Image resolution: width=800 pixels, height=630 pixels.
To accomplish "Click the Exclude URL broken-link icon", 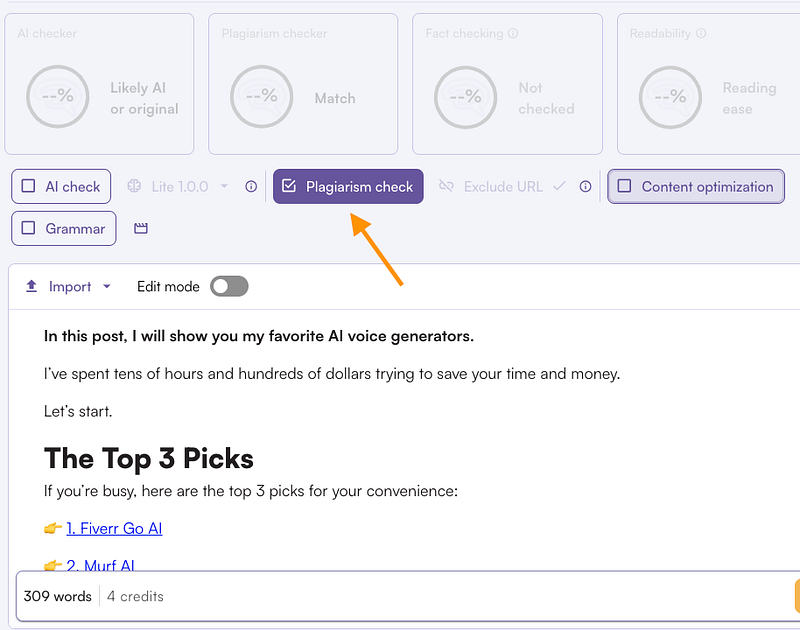I will pyautogui.click(x=446, y=186).
